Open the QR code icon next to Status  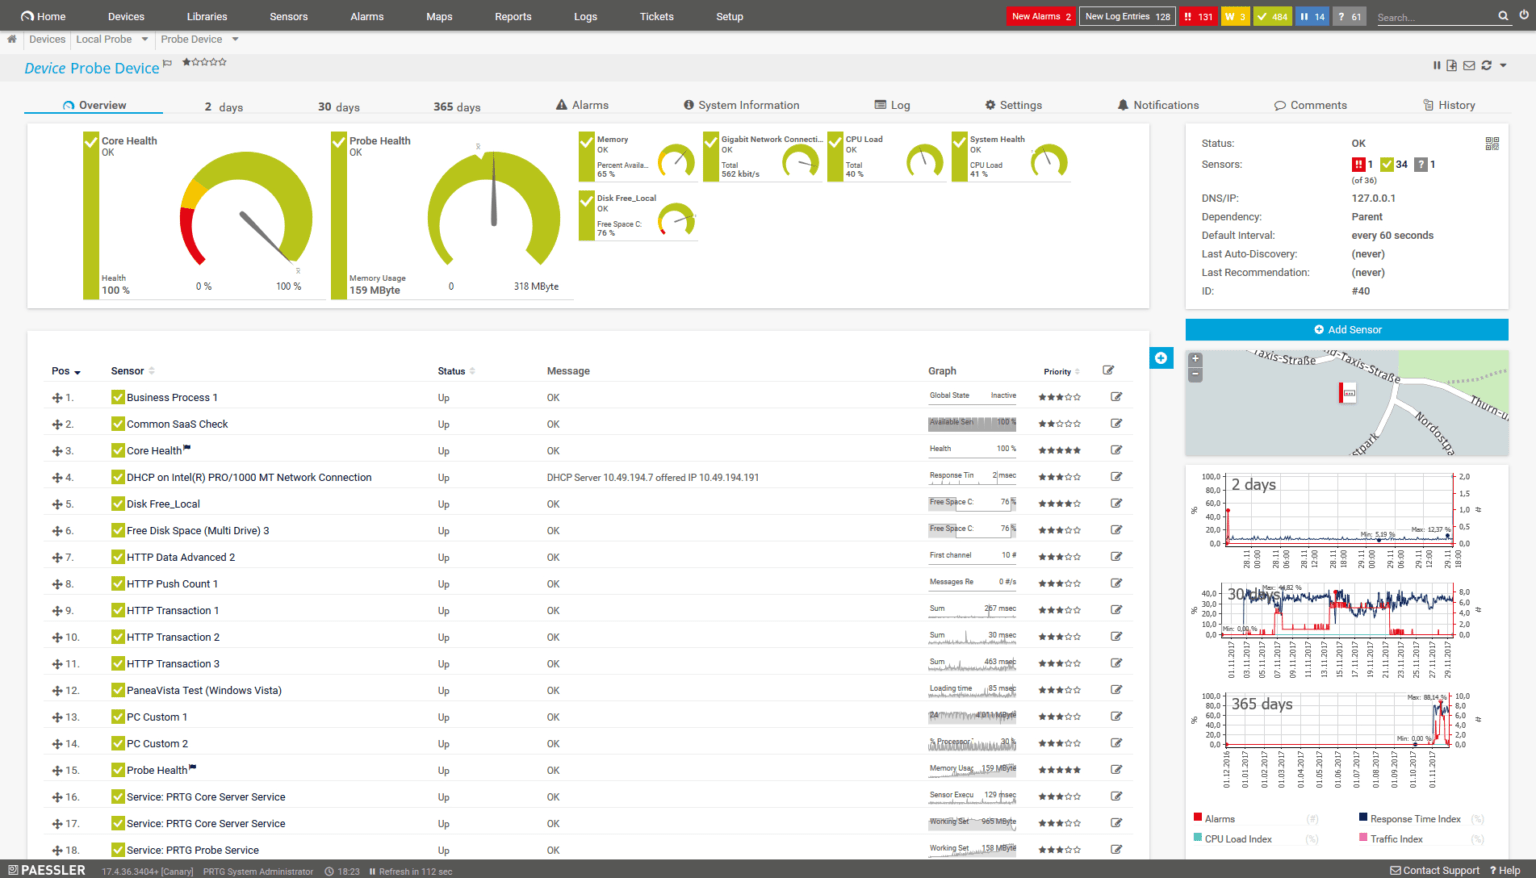1492,143
